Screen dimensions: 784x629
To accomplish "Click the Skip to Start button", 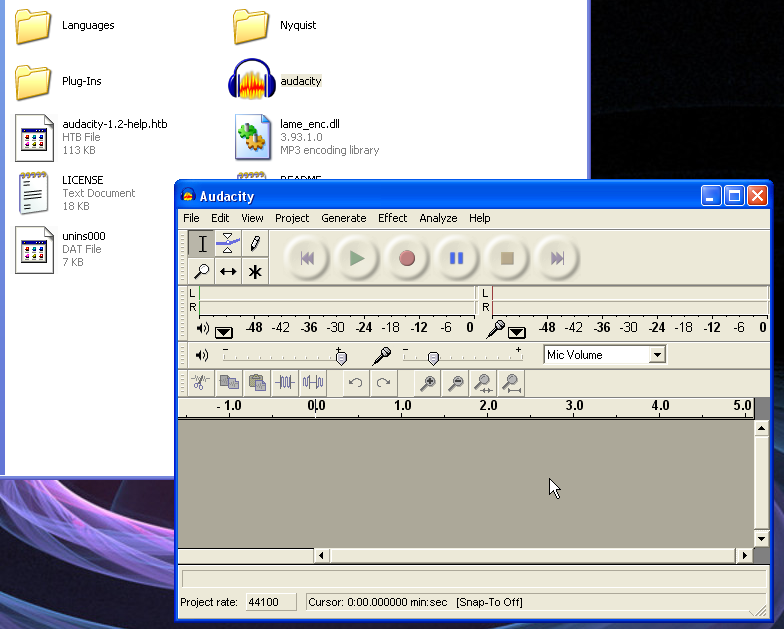I will (306, 258).
